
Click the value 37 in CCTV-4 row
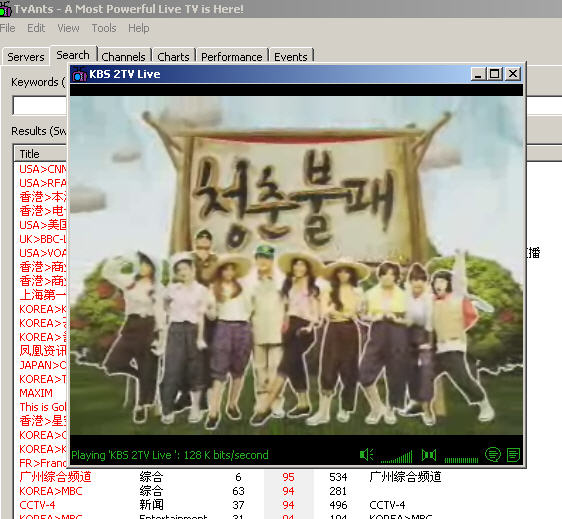click(x=238, y=505)
